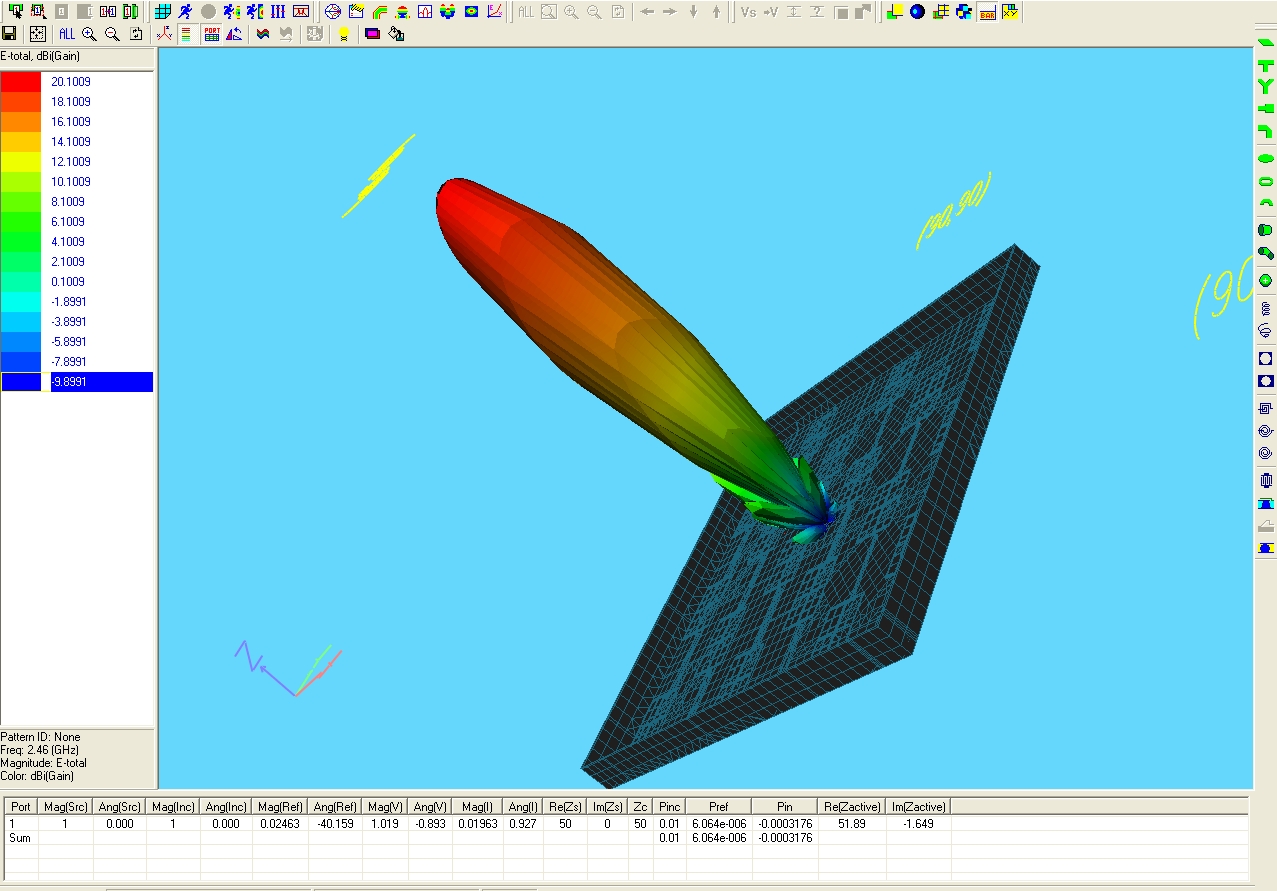Click the green Y-shaped icon in right sidebar
Image resolution: width=1277 pixels, height=891 pixels.
click(x=1265, y=86)
